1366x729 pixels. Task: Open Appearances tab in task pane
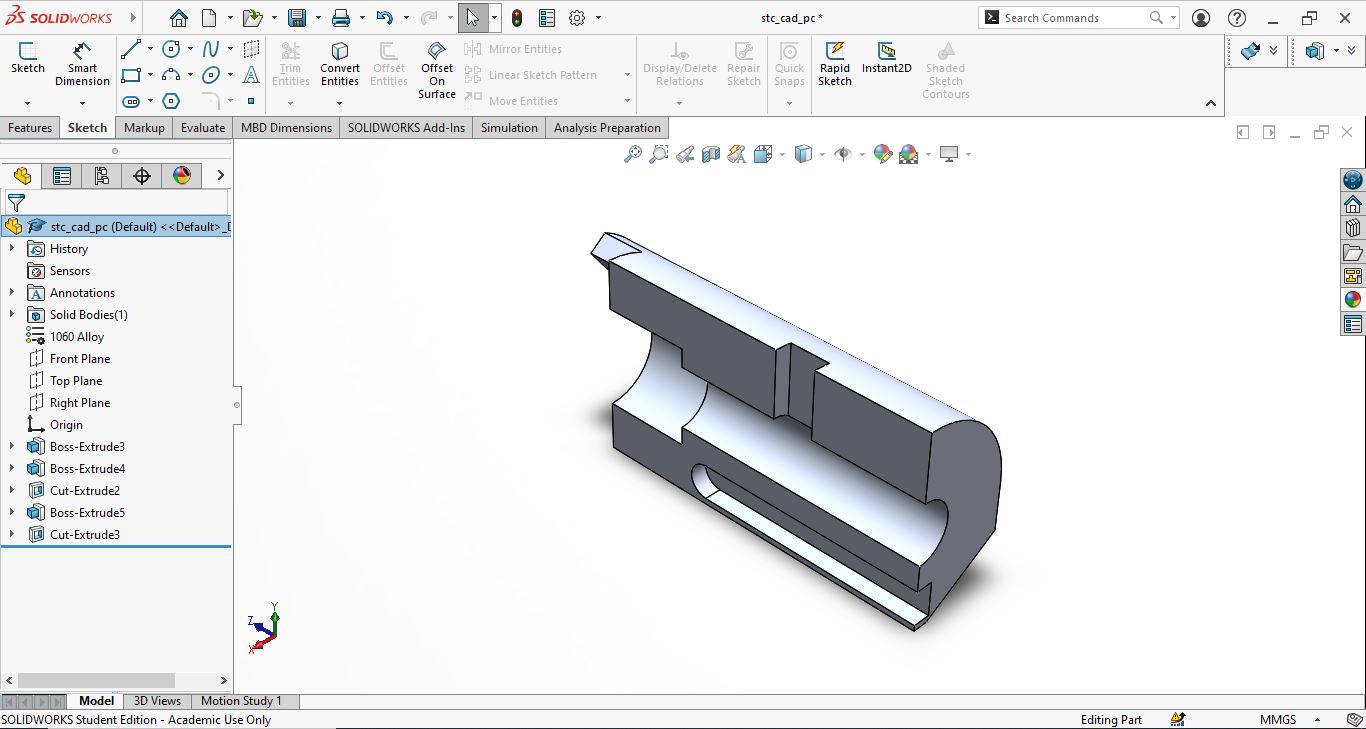coord(1353,299)
